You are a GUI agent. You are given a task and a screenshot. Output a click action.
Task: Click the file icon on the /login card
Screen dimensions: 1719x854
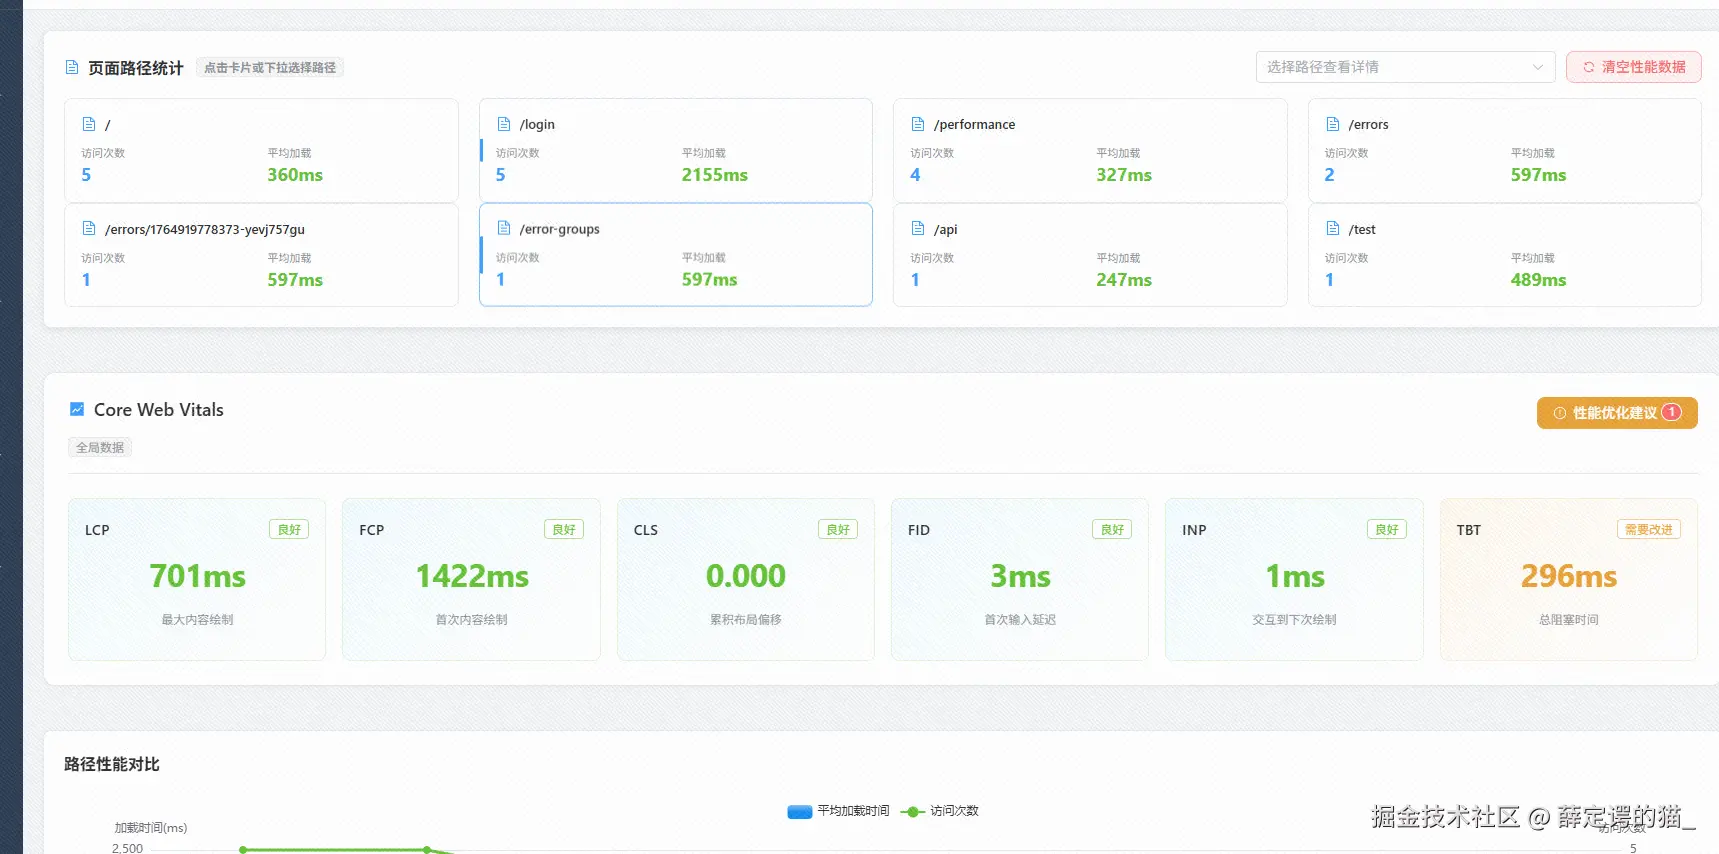point(504,124)
